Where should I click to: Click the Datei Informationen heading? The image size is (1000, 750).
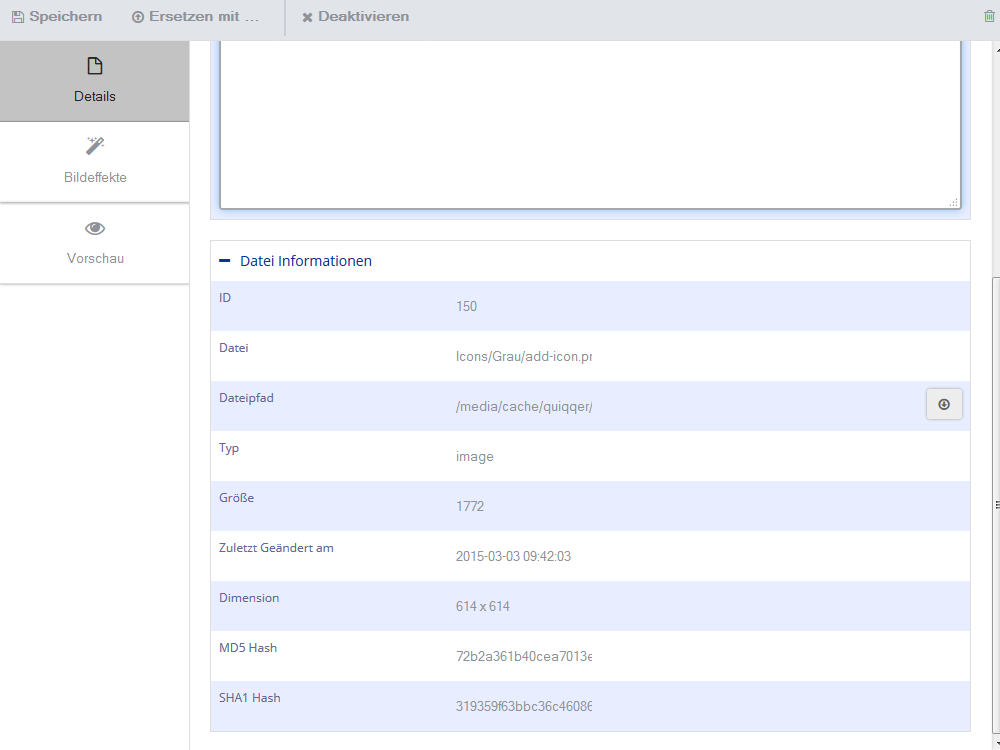(x=305, y=261)
